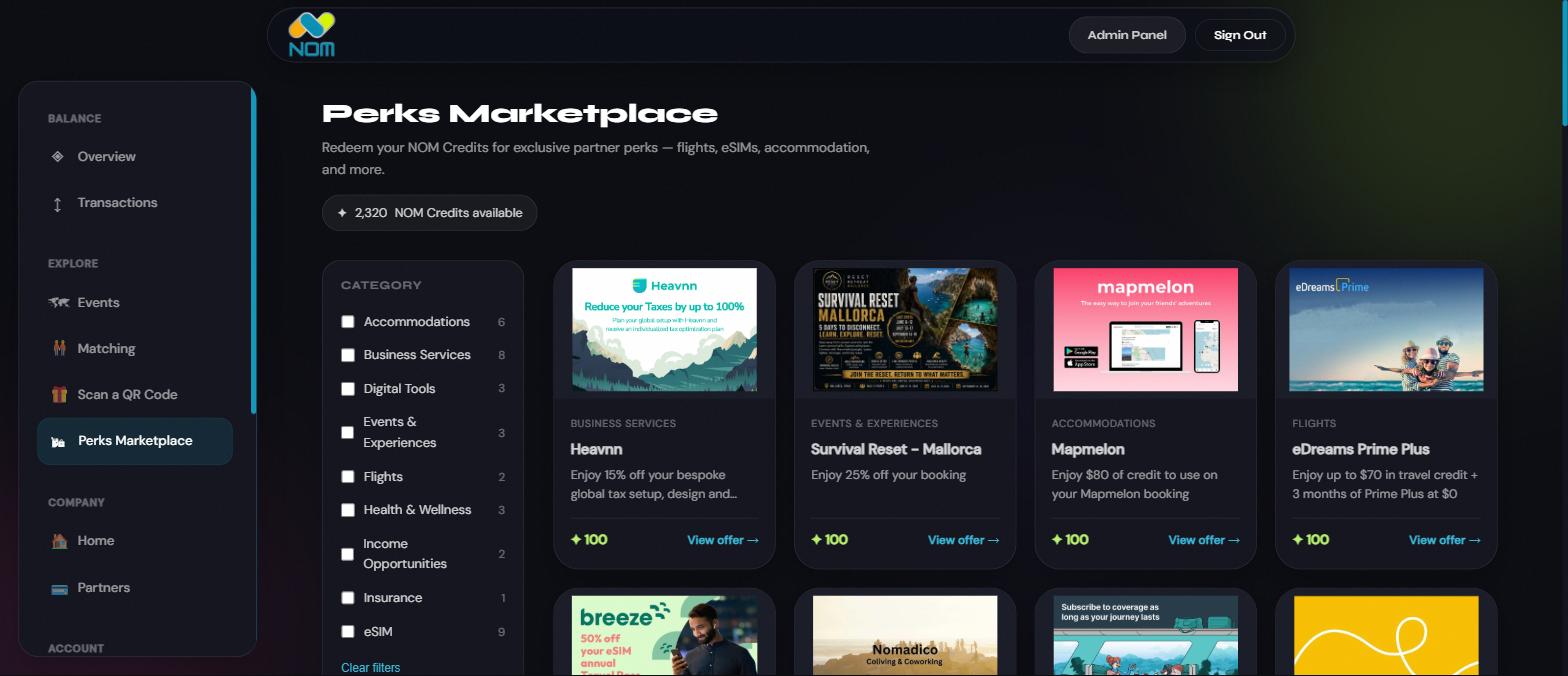
Task: Click the eSIM count 9
Action: (x=501, y=632)
